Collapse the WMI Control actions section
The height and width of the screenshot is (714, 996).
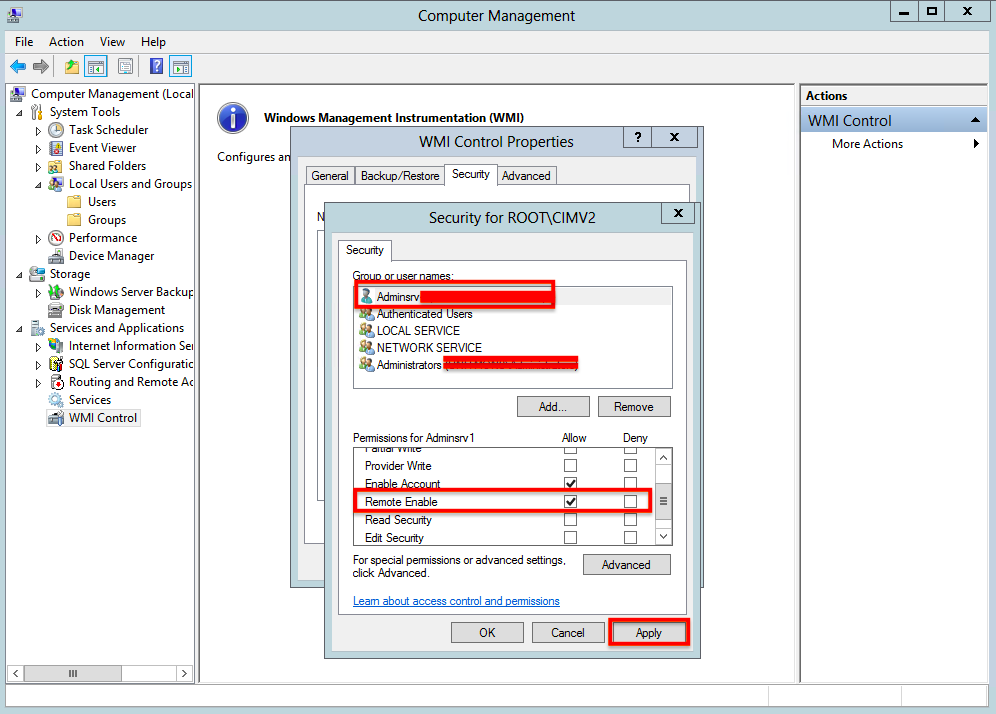(x=976, y=120)
